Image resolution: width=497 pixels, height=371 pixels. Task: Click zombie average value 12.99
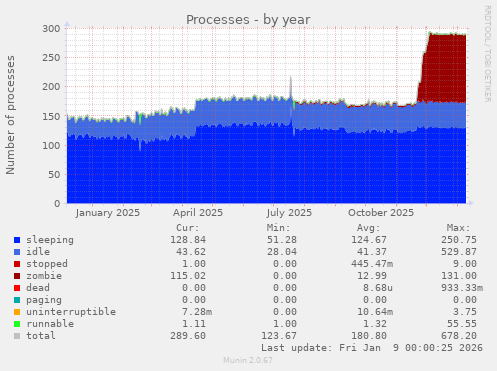[x=372, y=276]
